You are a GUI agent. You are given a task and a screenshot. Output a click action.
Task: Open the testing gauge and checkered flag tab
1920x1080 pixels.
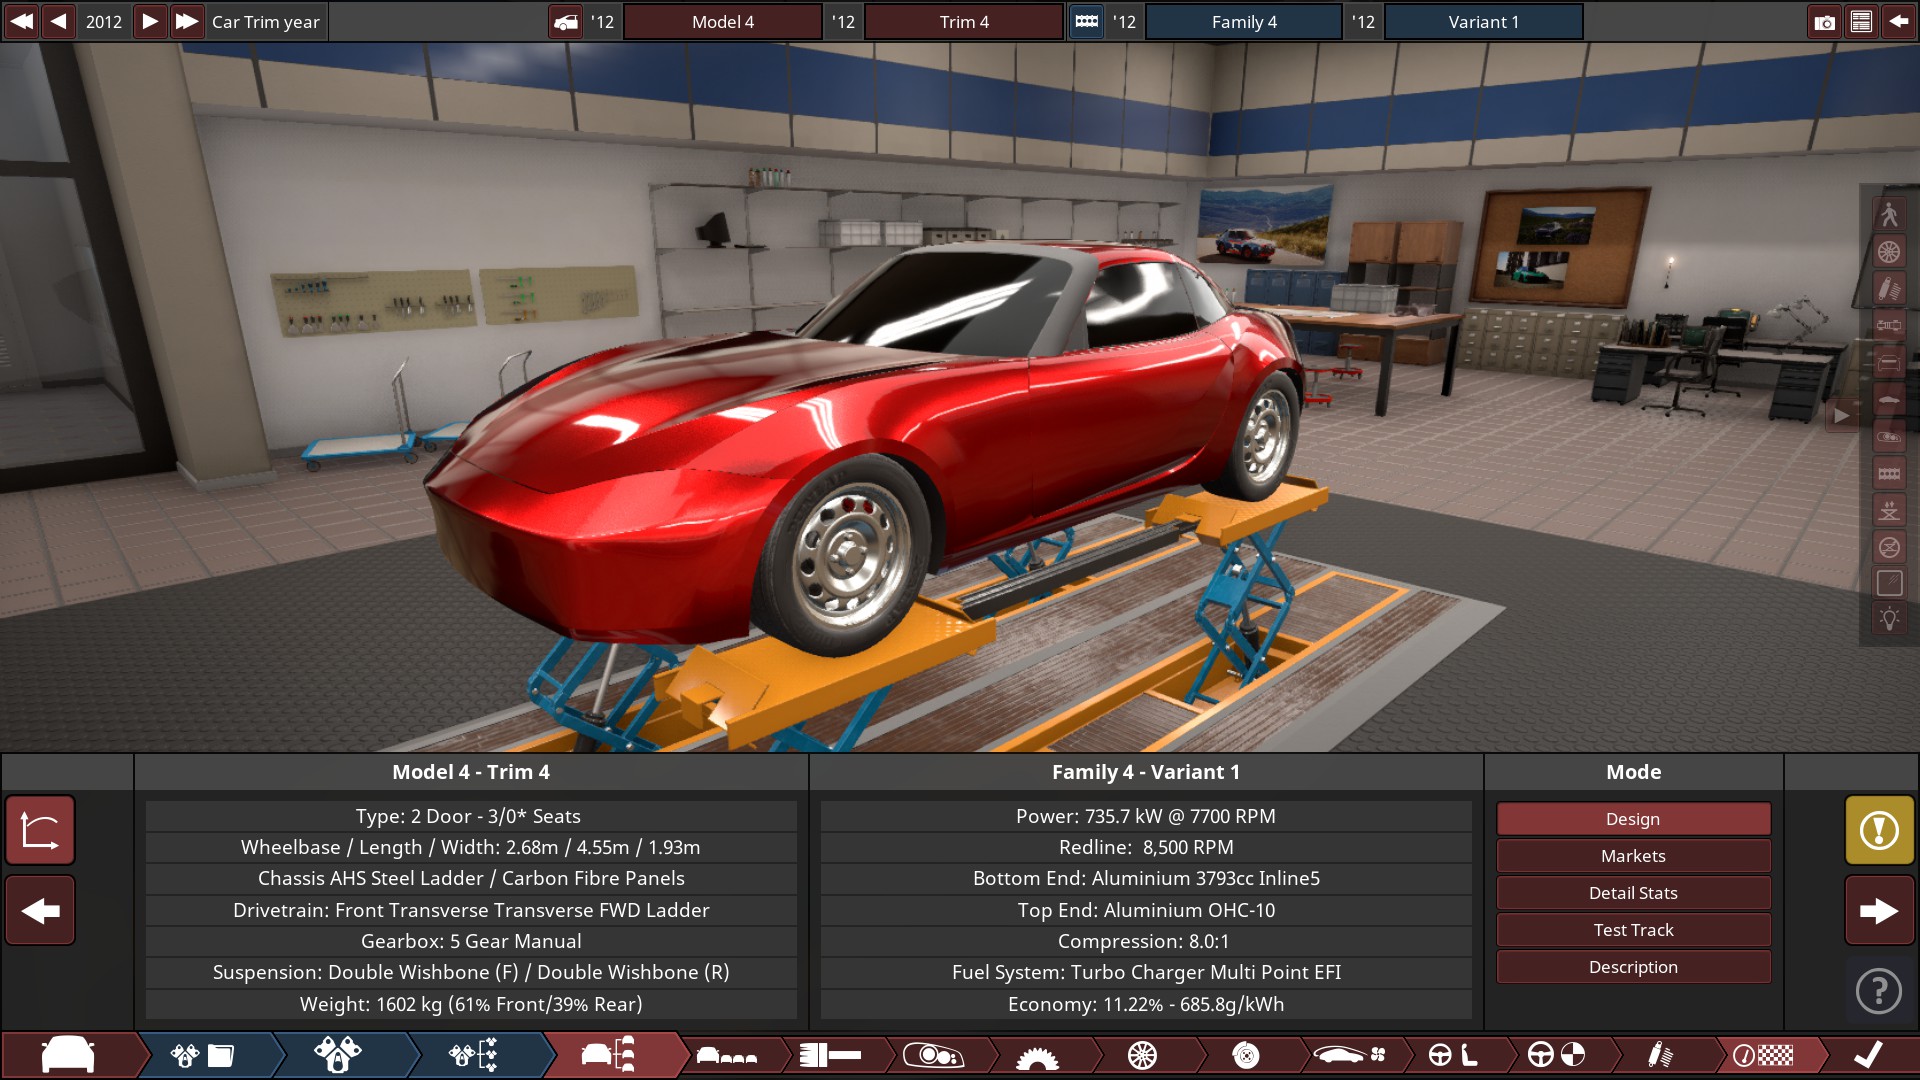[x=1763, y=1055]
